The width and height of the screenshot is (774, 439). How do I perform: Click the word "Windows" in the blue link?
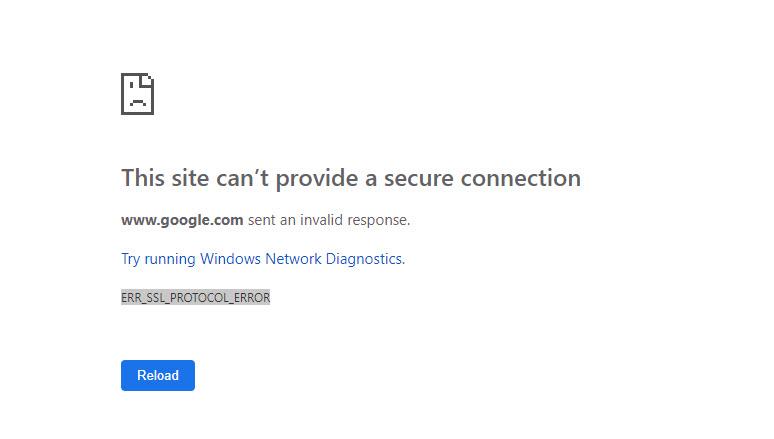tap(230, 259)
